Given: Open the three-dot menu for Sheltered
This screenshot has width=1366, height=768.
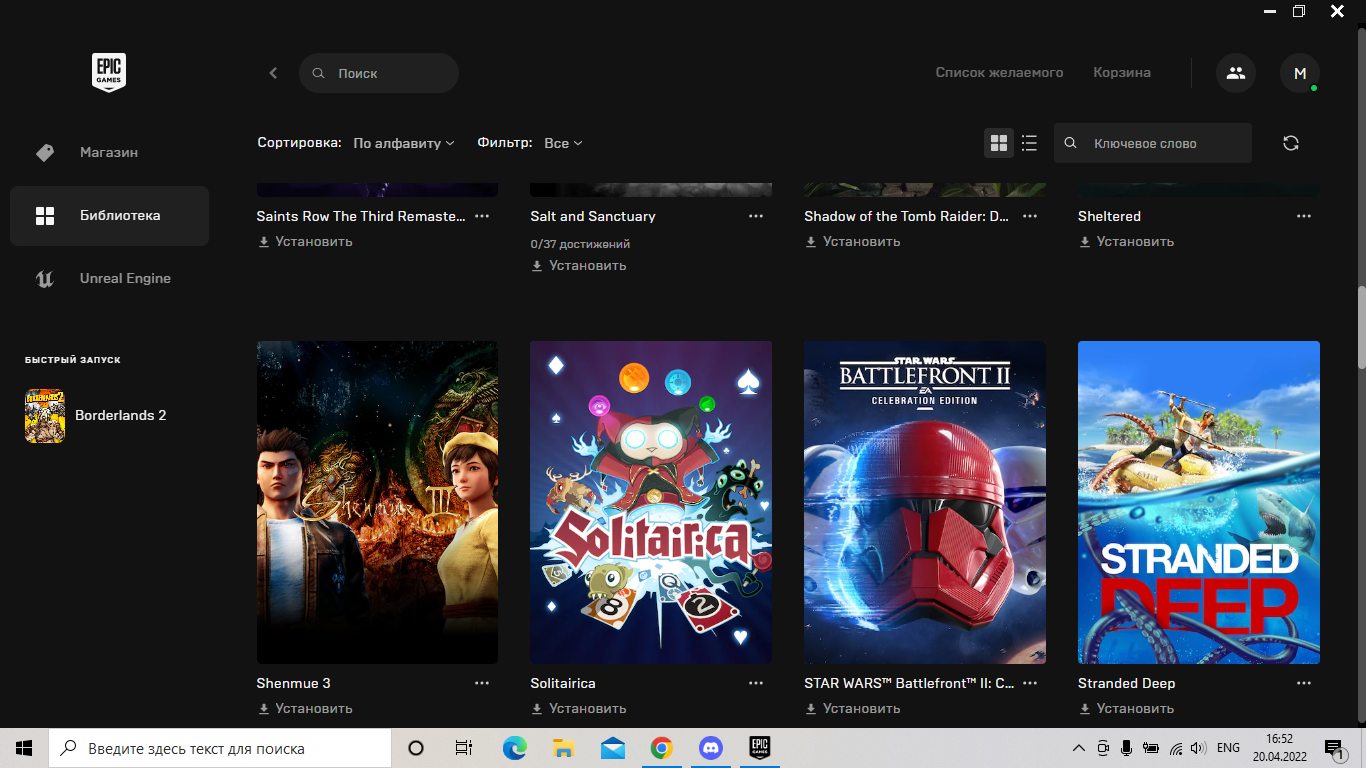Looking at the screenshot, I should point(1304,216).
